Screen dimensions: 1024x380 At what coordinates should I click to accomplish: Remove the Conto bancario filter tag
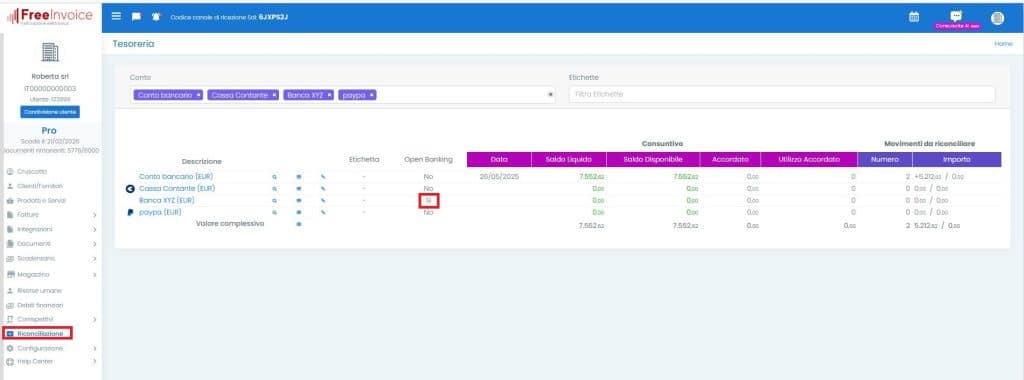(199, 95)
